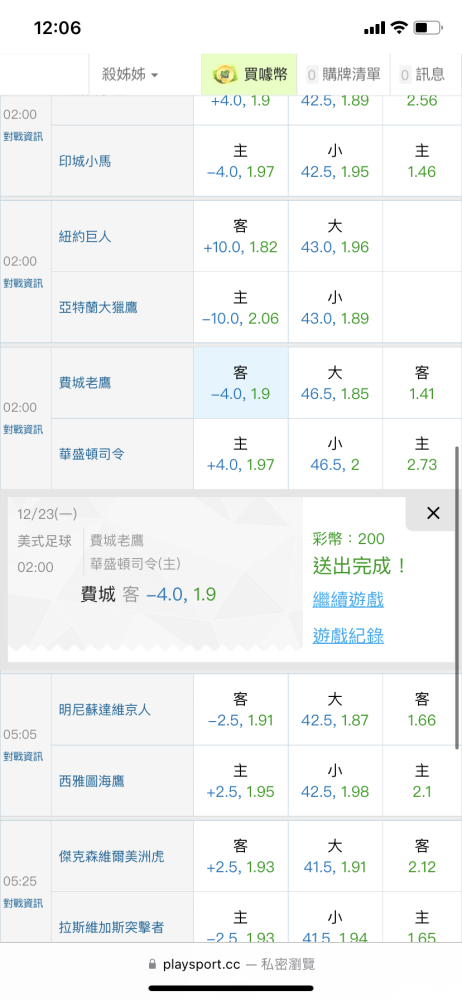
Task: Open 對戰資訊 for the 紐約巨人 game
Action: [23, 283]
